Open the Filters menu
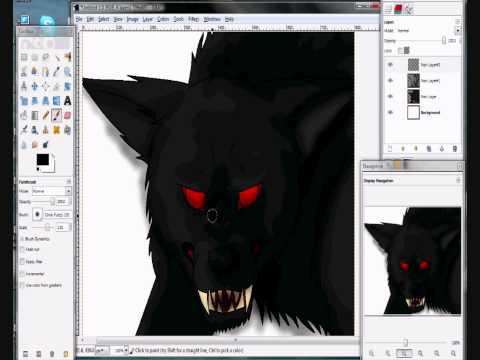Viewport: 480px width, 360px height. click(x=193, y=19)
